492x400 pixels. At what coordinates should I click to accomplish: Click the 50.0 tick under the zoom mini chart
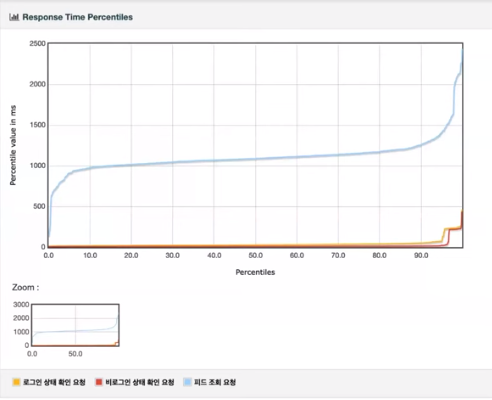[75, 354]
